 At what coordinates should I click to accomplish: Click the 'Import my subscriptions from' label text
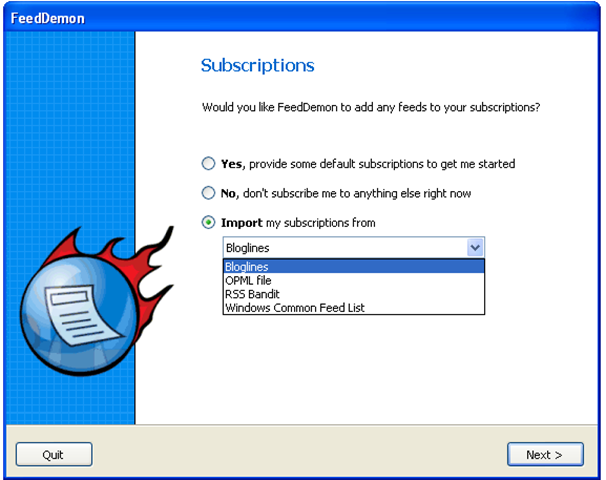[x=298, y=223]
